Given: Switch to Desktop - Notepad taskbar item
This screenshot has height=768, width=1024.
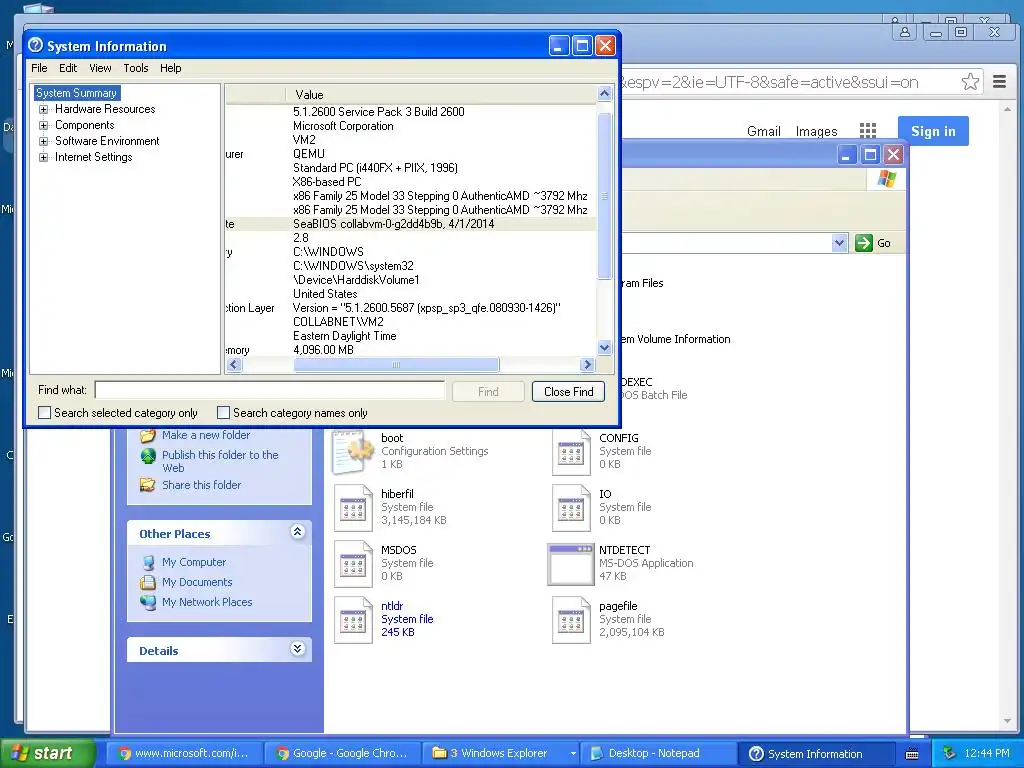Looking at the screenshot, I should [659, 754].
